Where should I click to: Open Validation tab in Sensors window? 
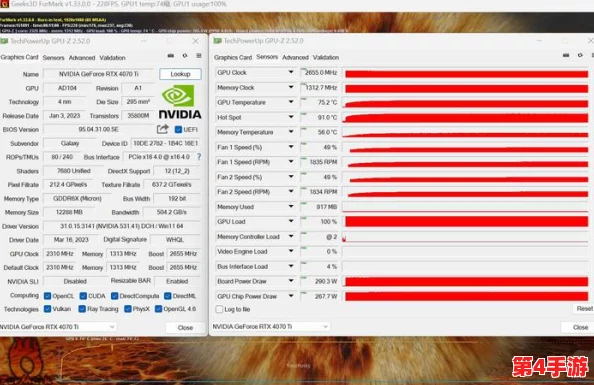(x=326, y=57)
